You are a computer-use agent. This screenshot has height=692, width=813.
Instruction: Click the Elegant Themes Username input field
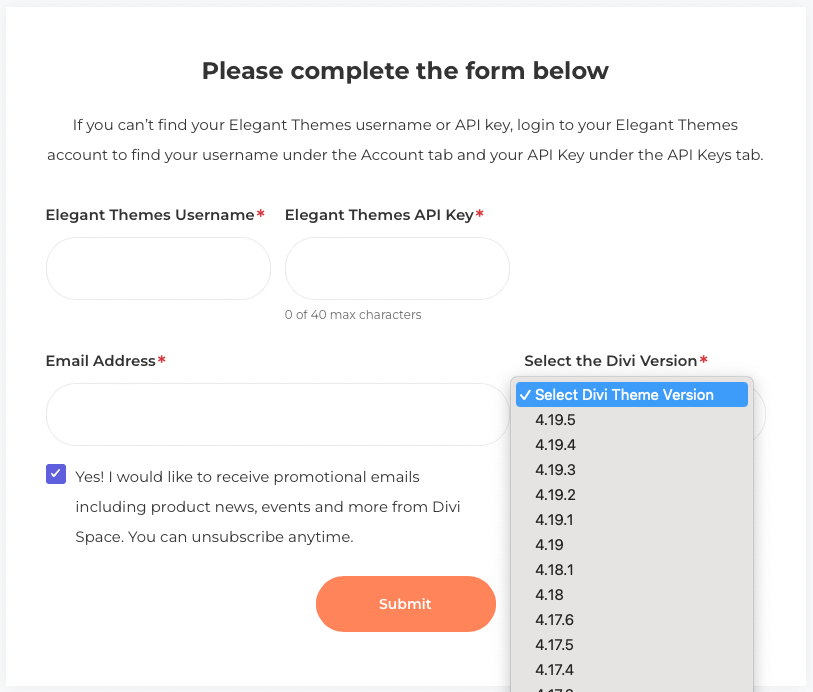(x=157, y=268)
